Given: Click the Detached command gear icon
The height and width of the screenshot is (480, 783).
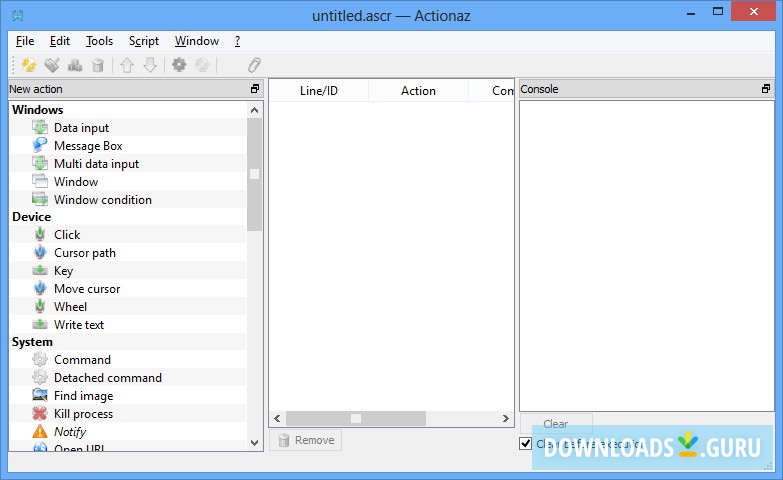Looking at the screenshot, I should click(40, 377).
